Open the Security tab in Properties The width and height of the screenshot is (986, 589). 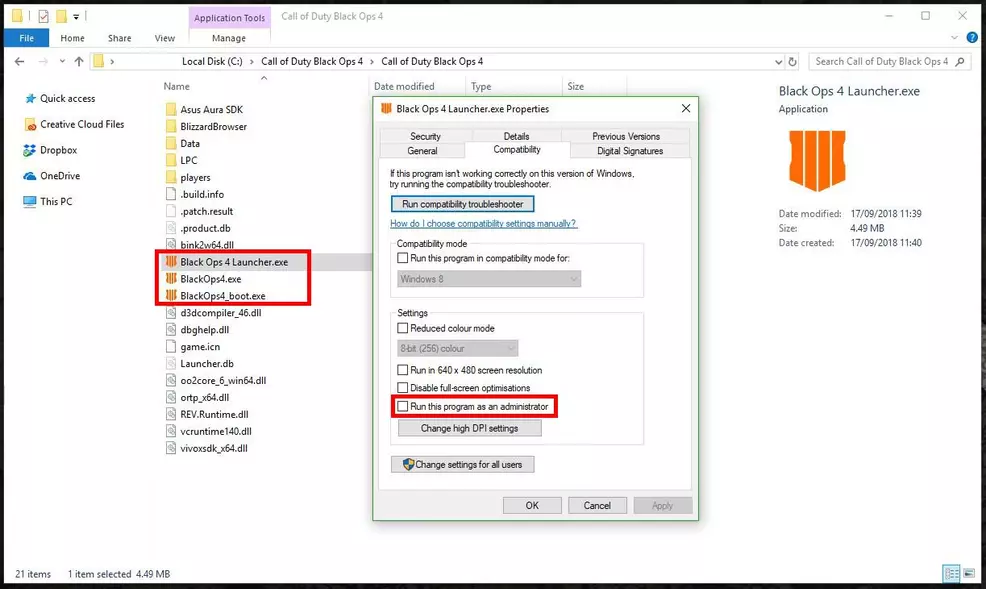[425, 136]
